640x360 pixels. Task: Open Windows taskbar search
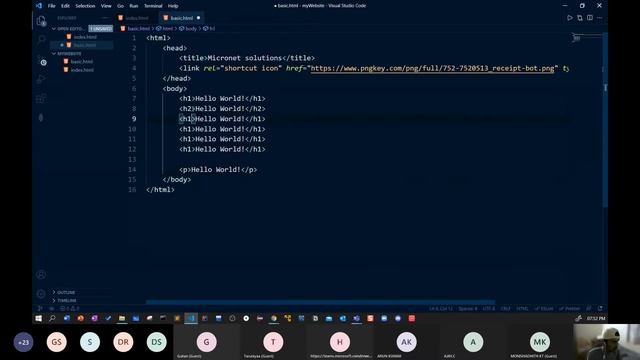point(52,318)
